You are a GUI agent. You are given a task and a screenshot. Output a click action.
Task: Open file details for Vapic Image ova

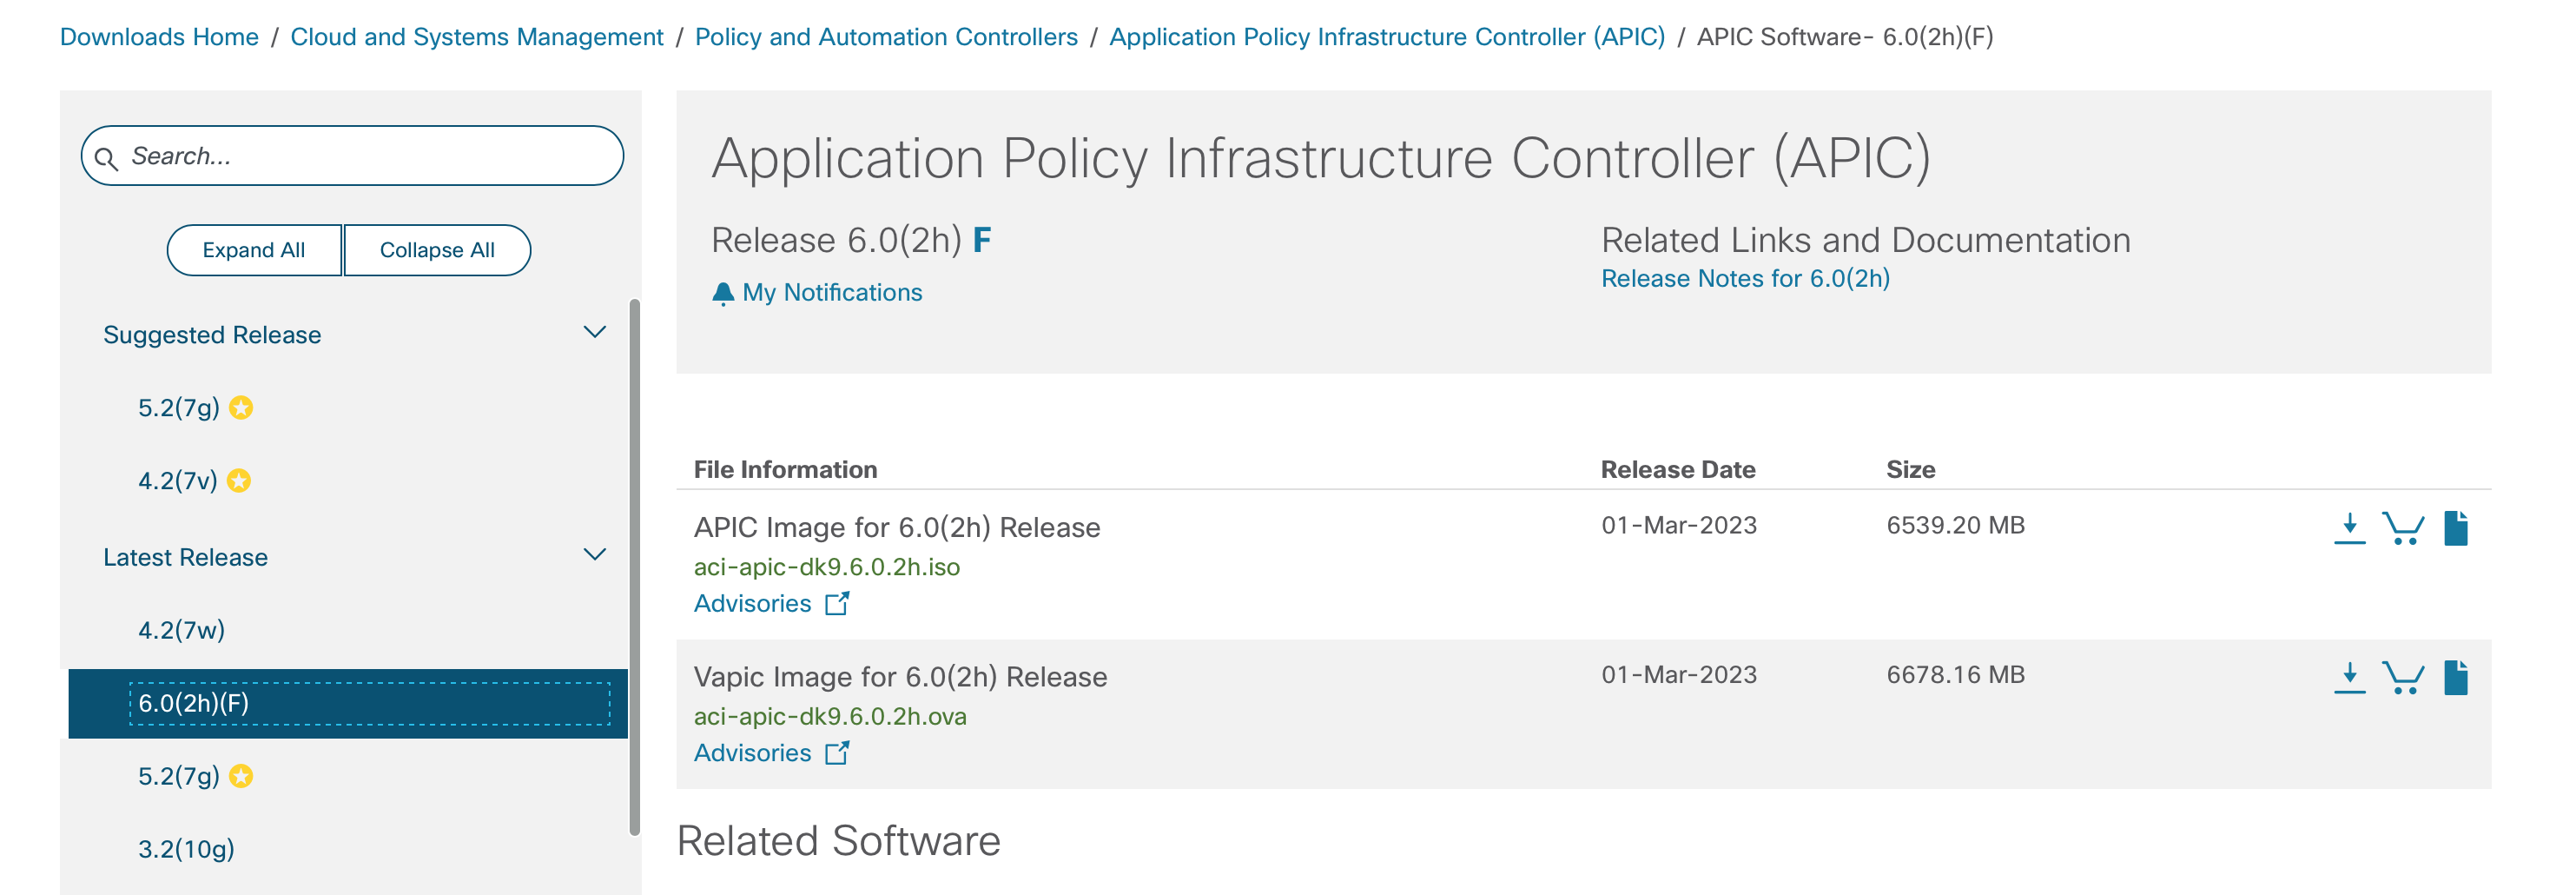(2456, 677)
